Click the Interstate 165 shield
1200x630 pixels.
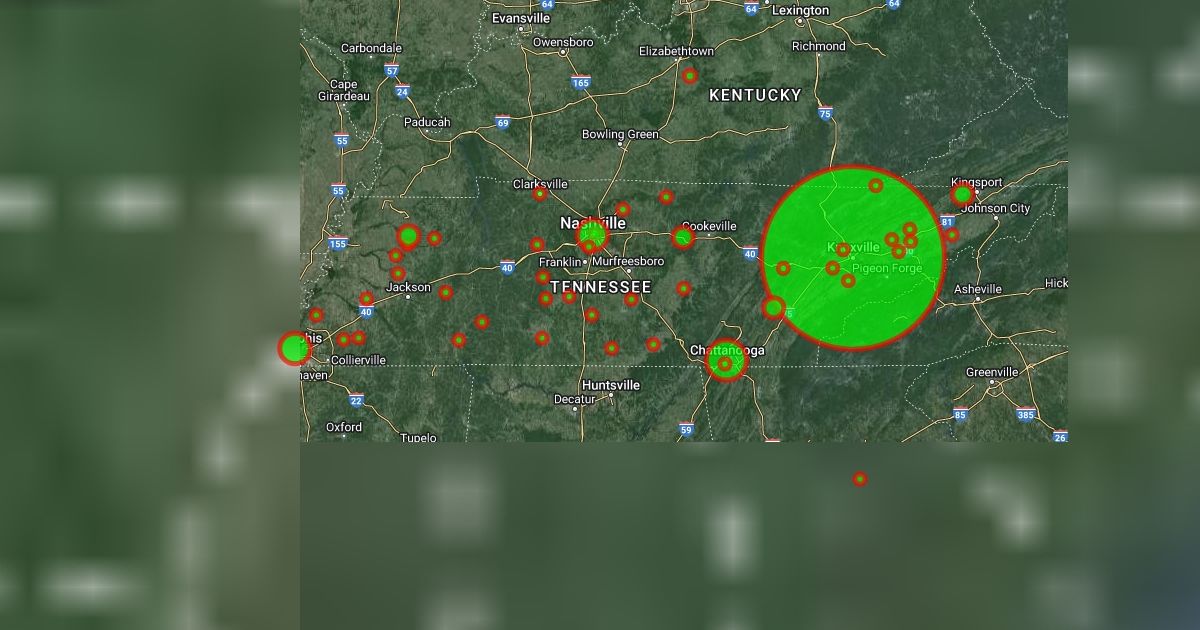tap(581, 82)
